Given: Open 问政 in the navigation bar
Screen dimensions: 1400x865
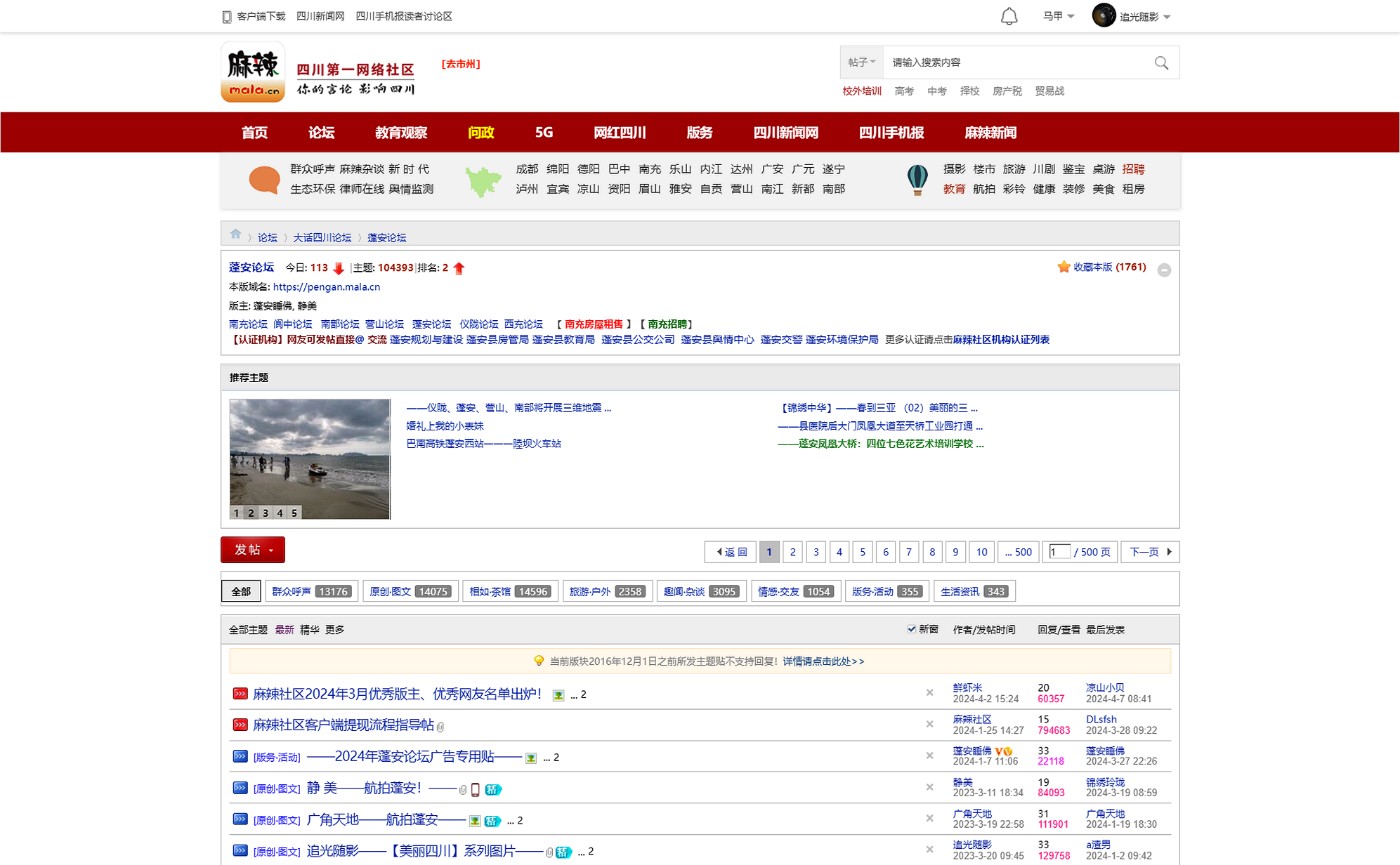Looking at the screenshot, I should click(x=481, y=132).
